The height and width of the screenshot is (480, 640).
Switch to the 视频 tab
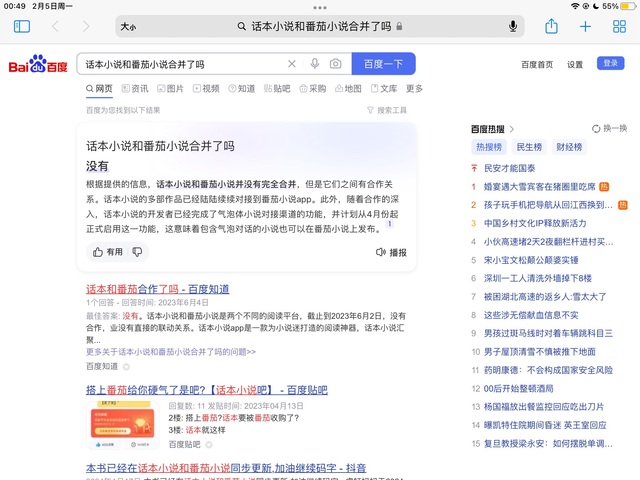[x=206, y=89]
